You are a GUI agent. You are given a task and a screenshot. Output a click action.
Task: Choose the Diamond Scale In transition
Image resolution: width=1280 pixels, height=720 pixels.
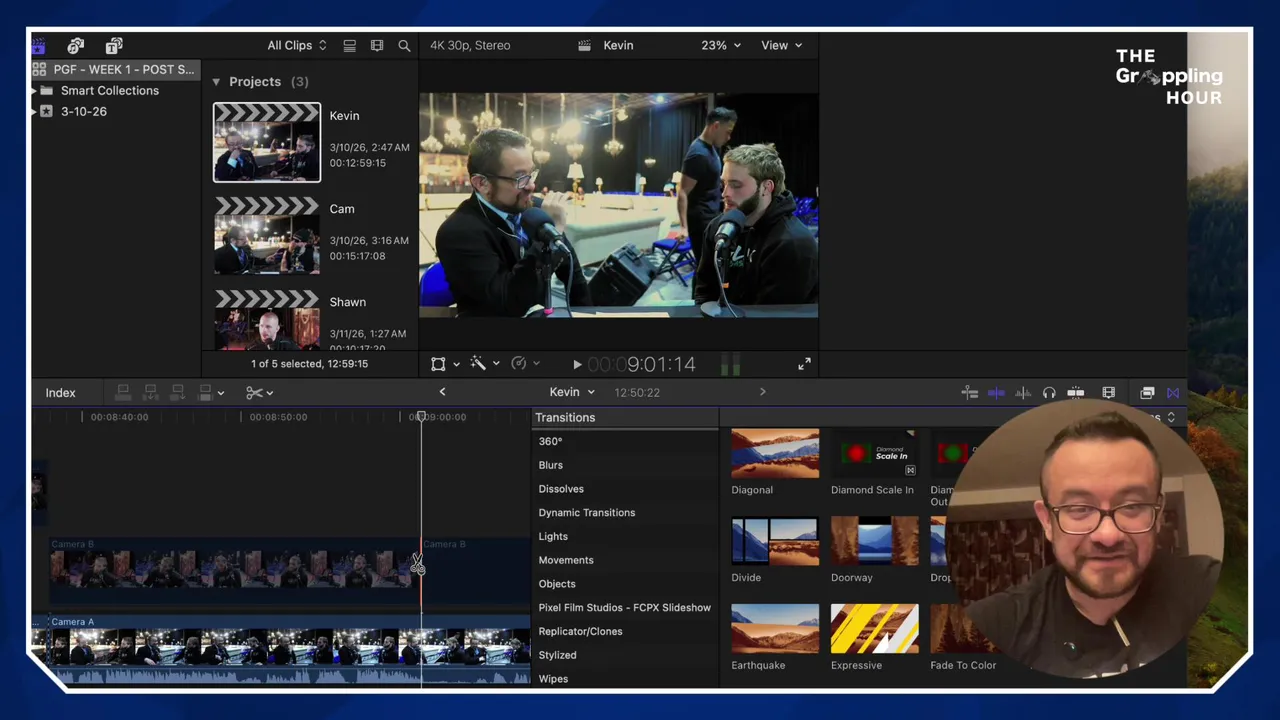click(874, 453)
